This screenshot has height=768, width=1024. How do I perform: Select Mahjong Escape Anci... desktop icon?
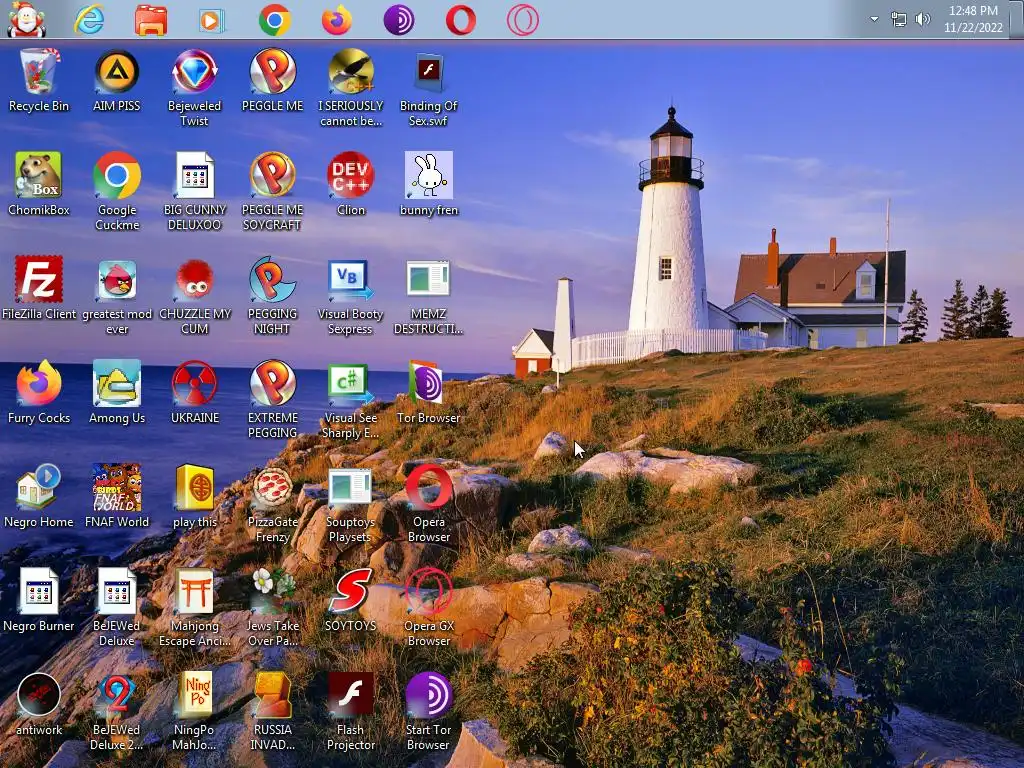point(195,607)
